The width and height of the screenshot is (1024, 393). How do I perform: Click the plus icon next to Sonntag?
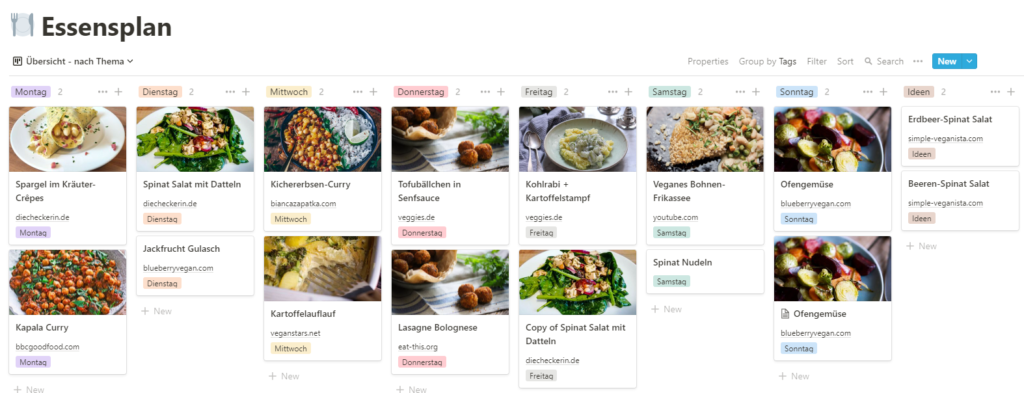click(883, 92)
